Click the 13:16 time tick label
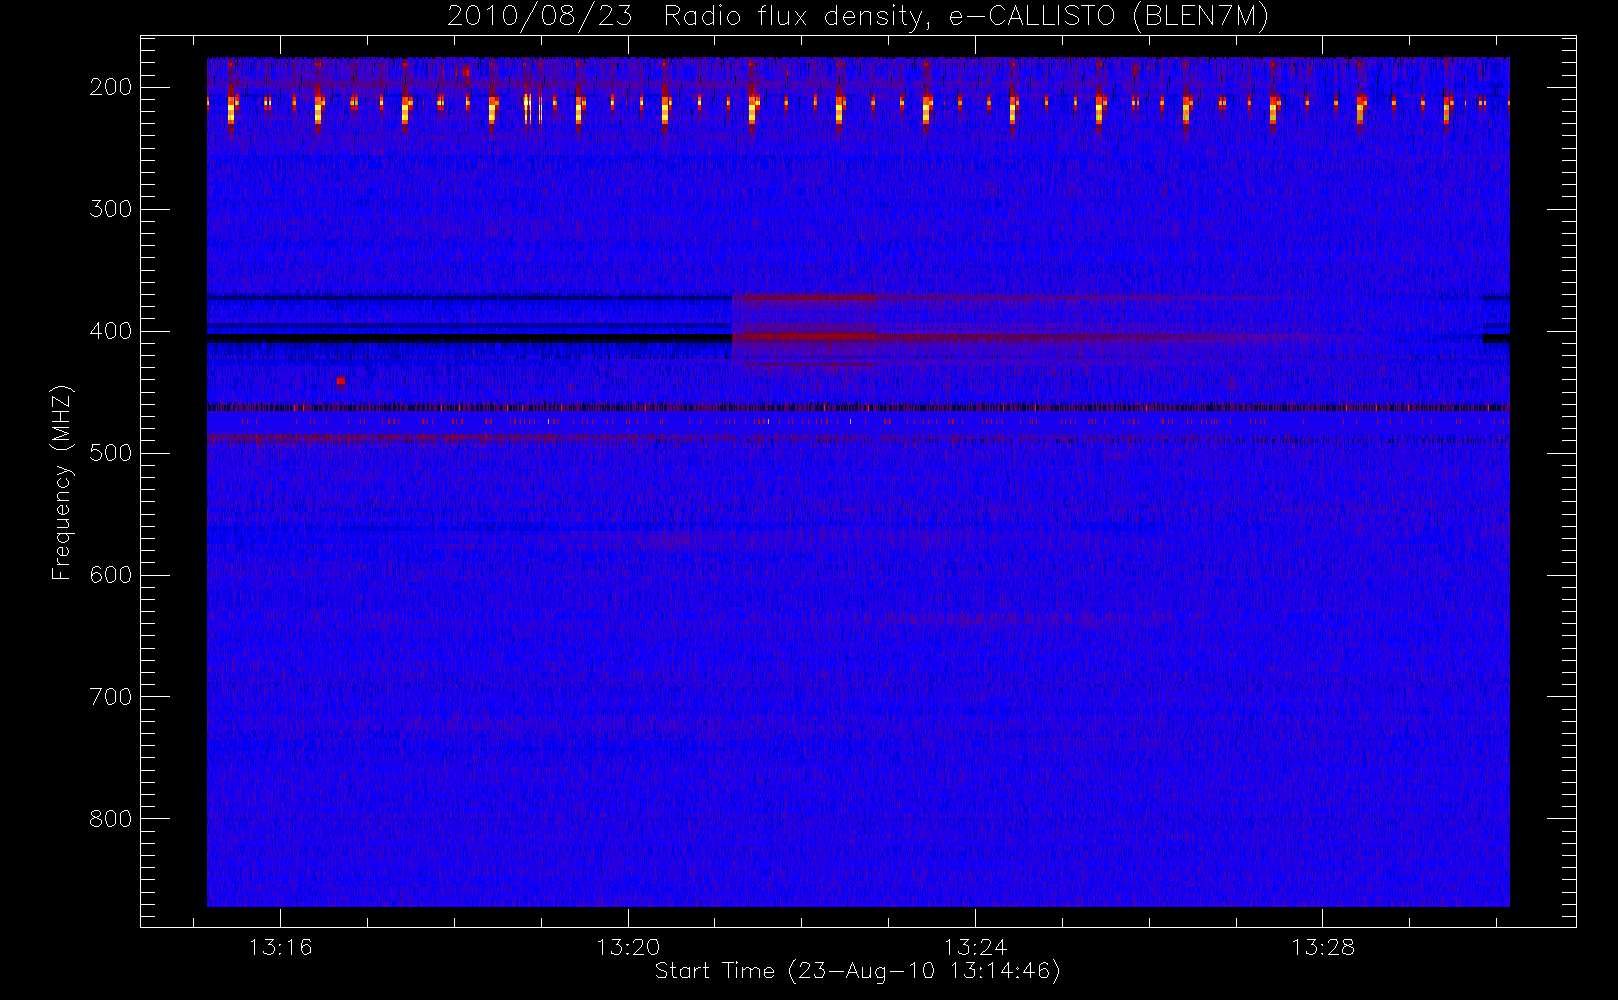This screenshot has height=1000, width=1618. pyautogui.click(x=281, y=947)
